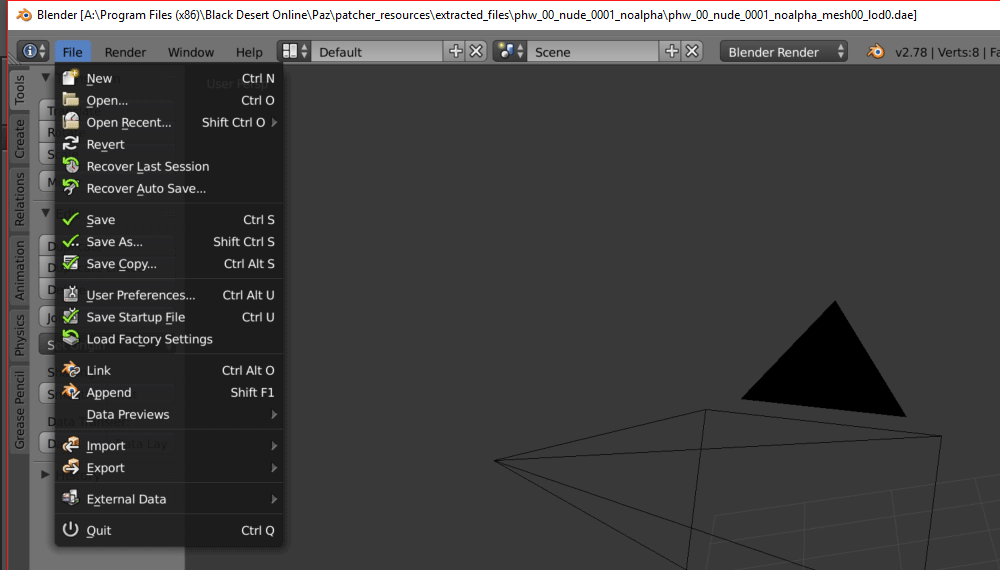Select Quit in the File menu
1000x570 pixels.
[99, 531]
